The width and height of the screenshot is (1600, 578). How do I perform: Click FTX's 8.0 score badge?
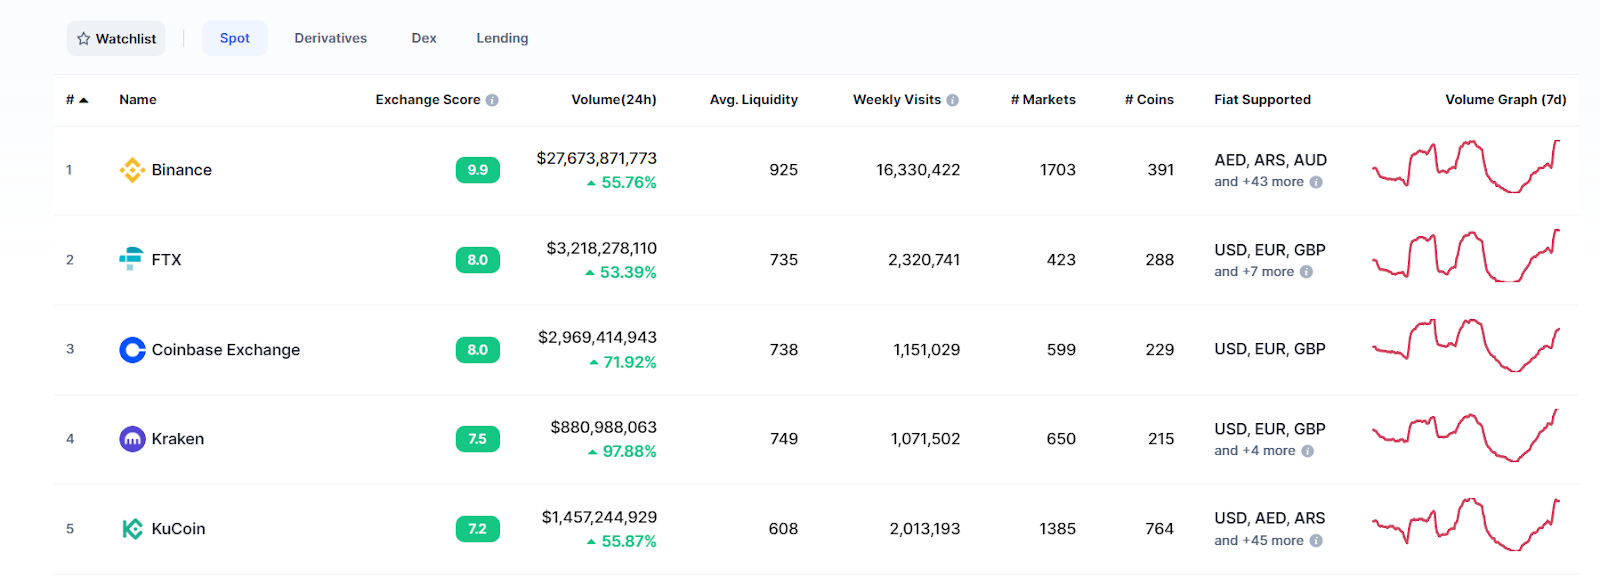[x=478, y=260]
